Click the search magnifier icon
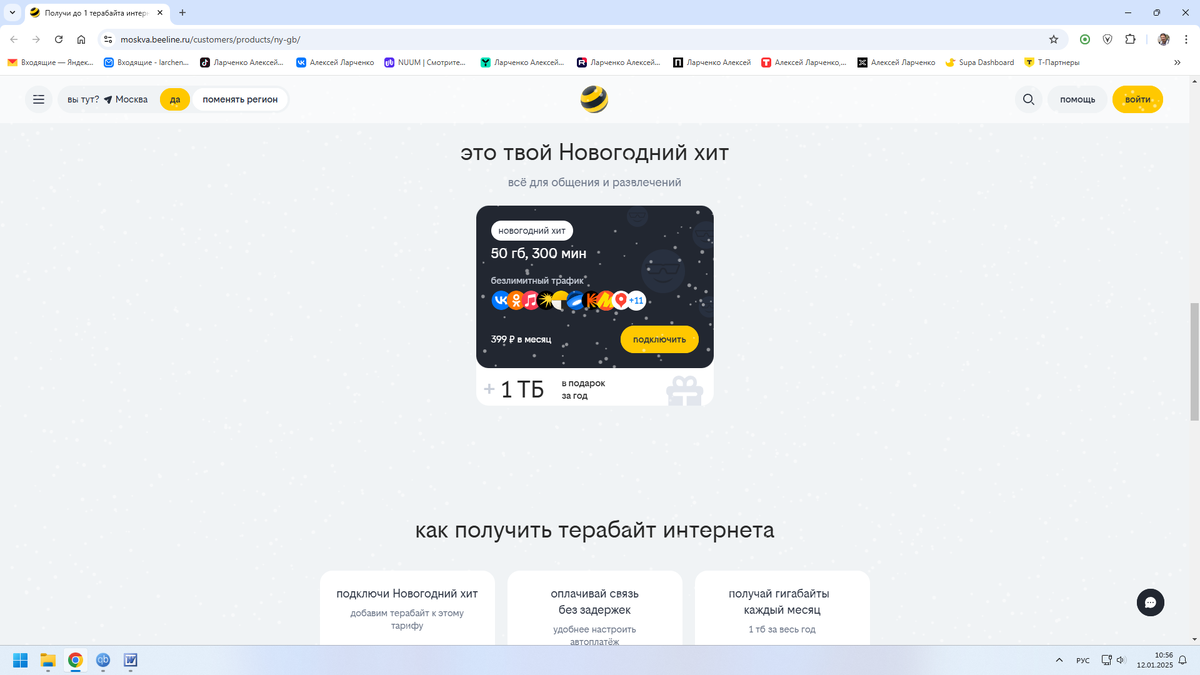The height and width of the screenshot is (675, 1200). (x=1028, y=100)
